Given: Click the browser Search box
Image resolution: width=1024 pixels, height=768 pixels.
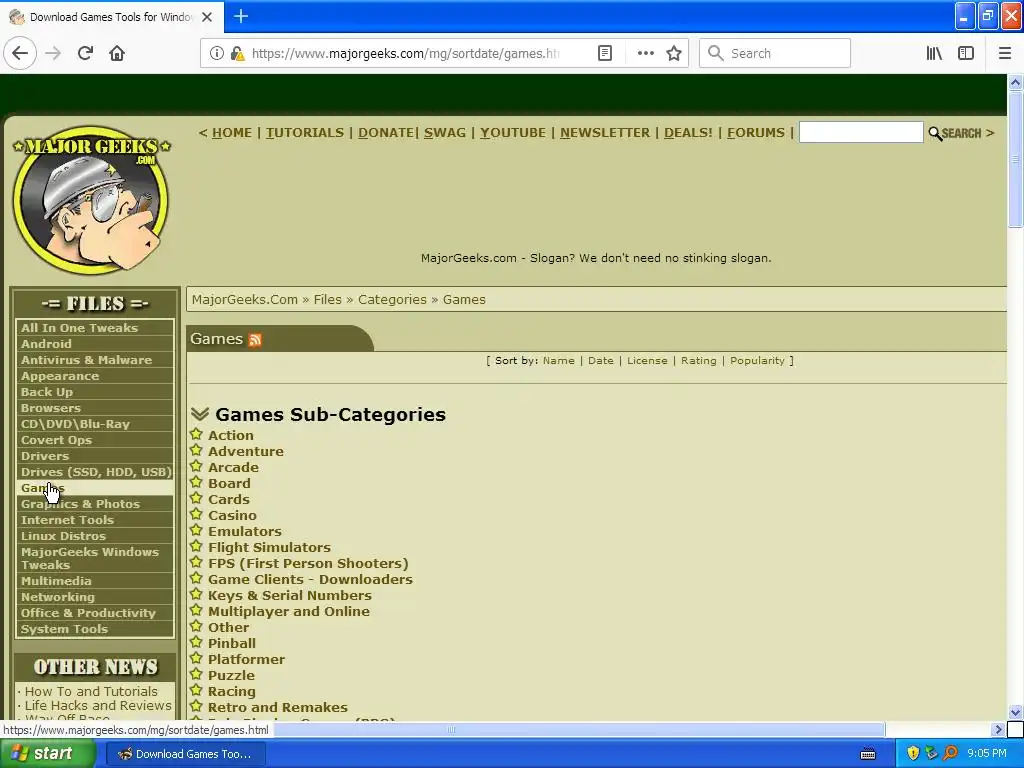Looking at the screenshot, I should (x=775, y=53).
